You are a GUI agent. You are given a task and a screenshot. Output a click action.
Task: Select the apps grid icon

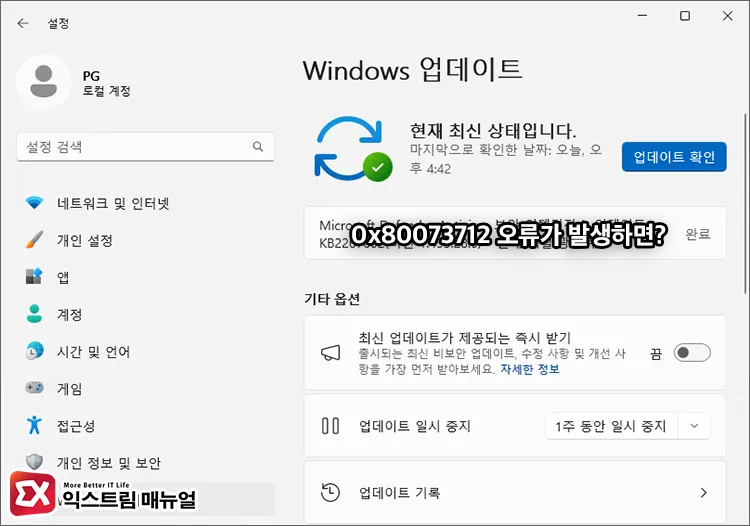(34, 276)
